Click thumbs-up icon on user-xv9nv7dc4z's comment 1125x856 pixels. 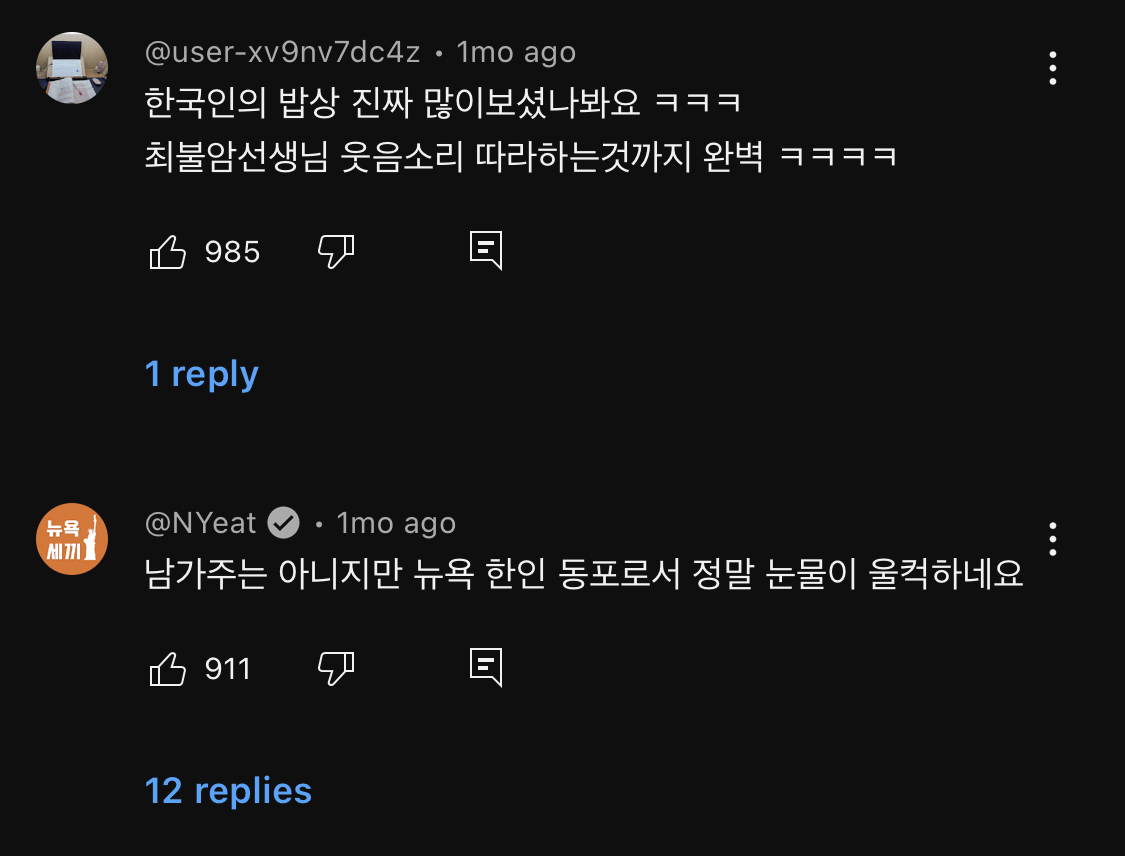(167, 252)
